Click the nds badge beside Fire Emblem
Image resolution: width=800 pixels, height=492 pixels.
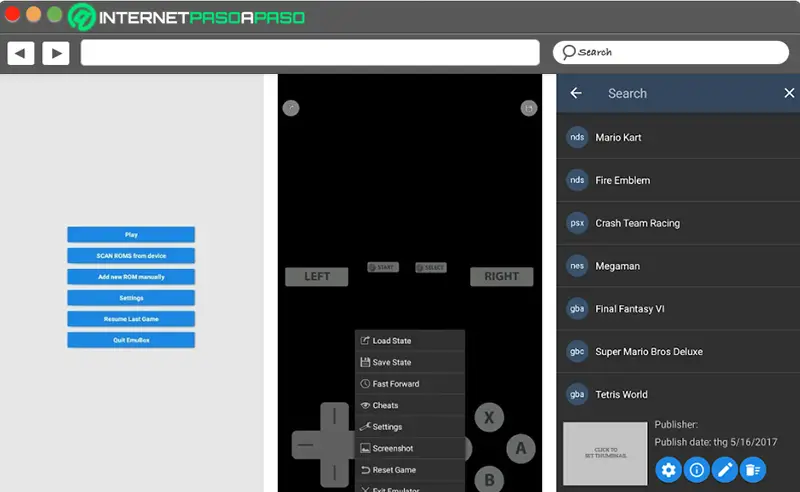point(577,180)
